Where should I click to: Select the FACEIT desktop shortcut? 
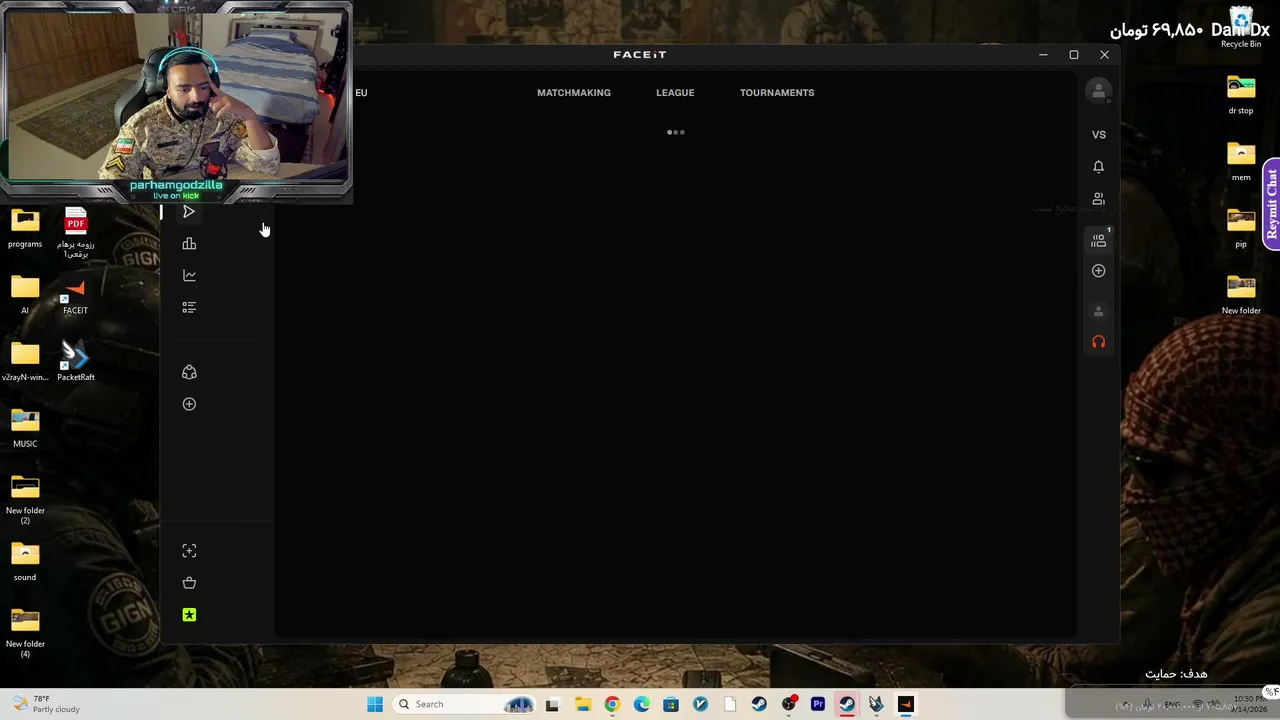[75, 296]
